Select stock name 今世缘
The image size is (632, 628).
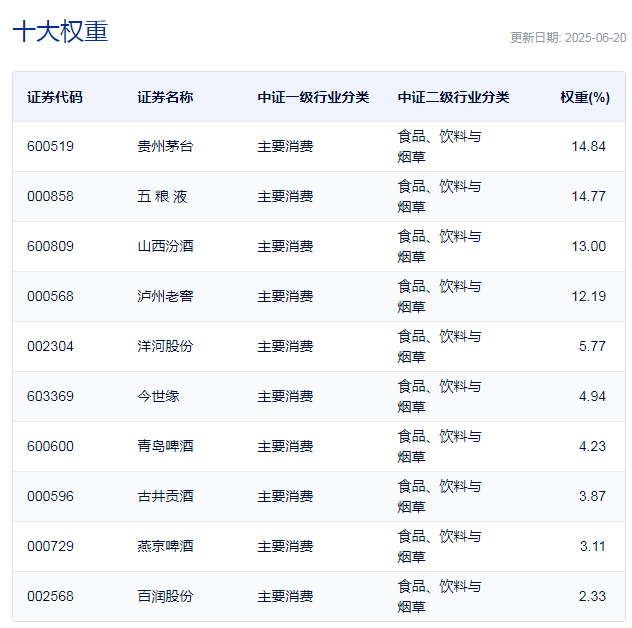(158, 396)
